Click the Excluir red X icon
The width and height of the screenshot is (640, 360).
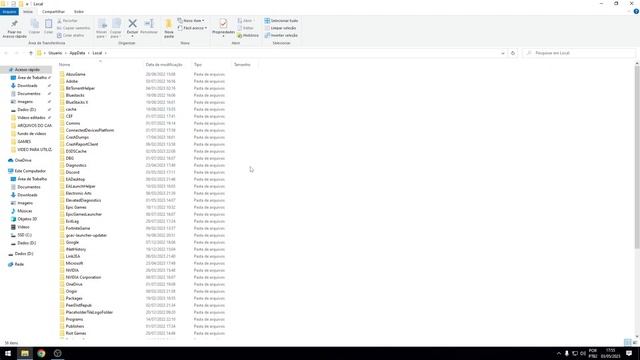[x=132, y=24]
